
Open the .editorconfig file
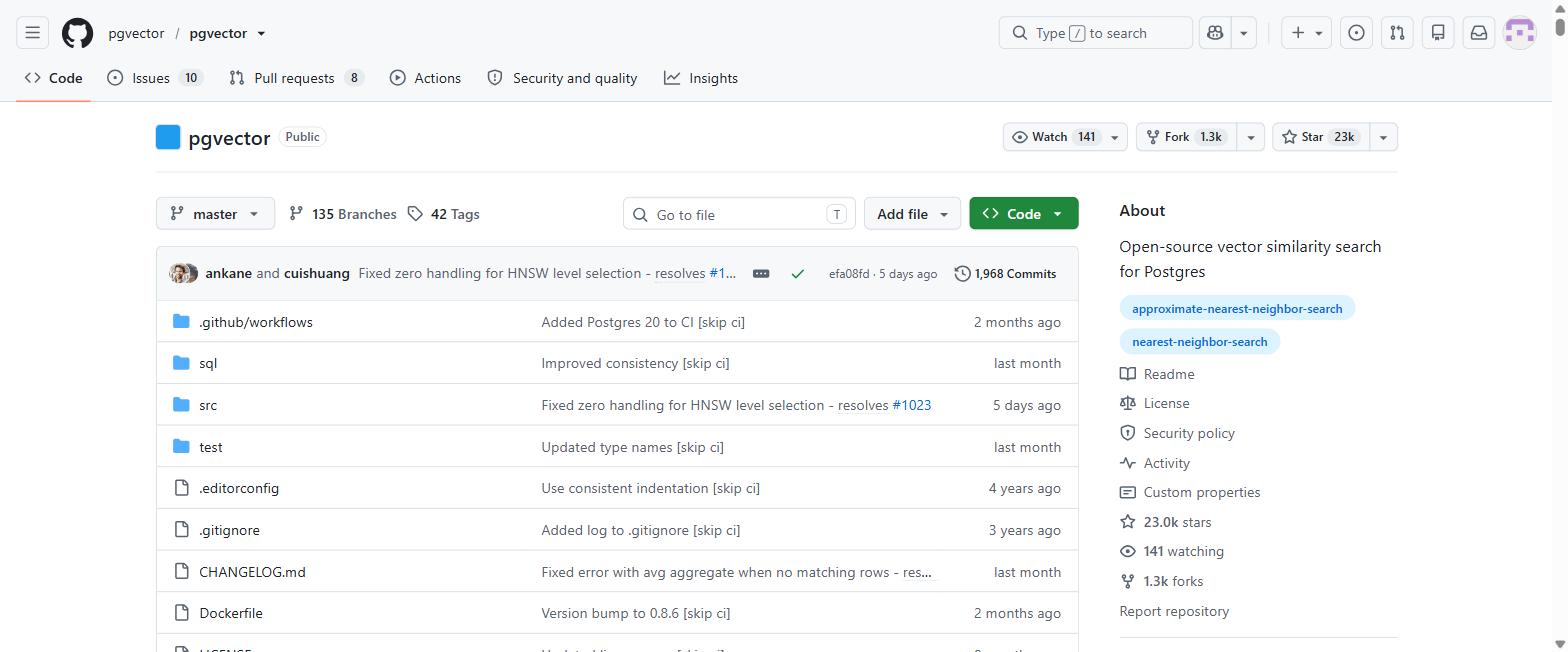click(x=239, y=488)
